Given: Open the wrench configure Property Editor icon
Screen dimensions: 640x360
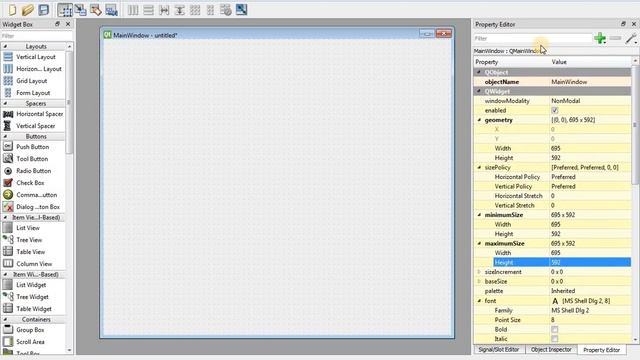Looking at the screenshot, I should 631,38.
